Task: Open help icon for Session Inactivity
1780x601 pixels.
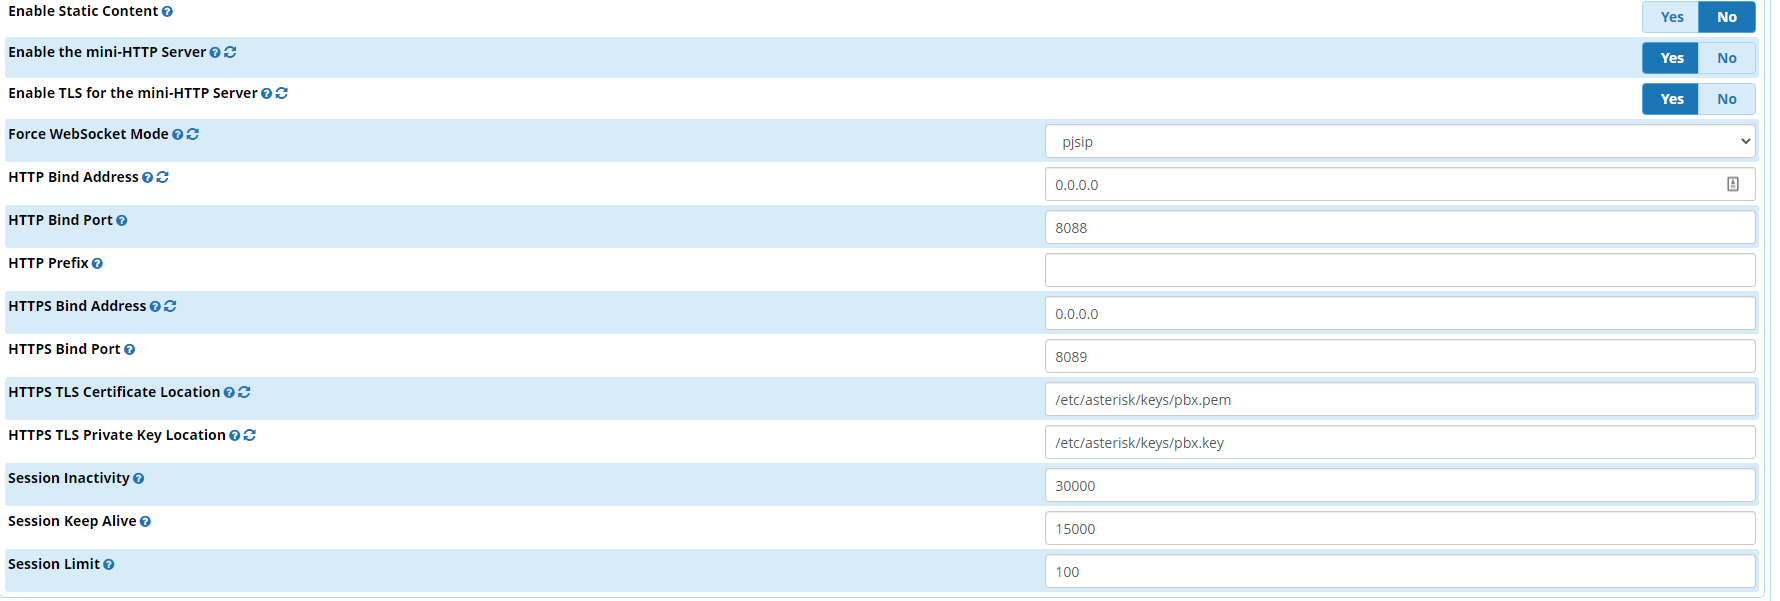Action: pos(139,479)
